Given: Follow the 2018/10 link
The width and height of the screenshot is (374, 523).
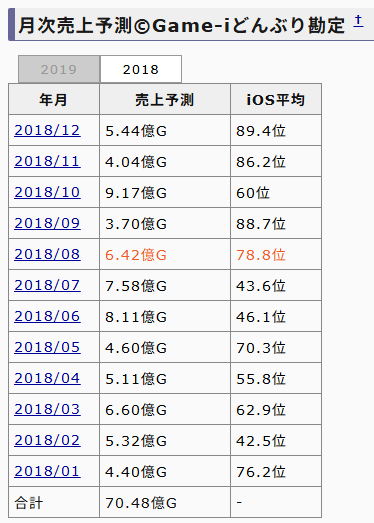Looking at the screenshot, I should click(47, 192).
